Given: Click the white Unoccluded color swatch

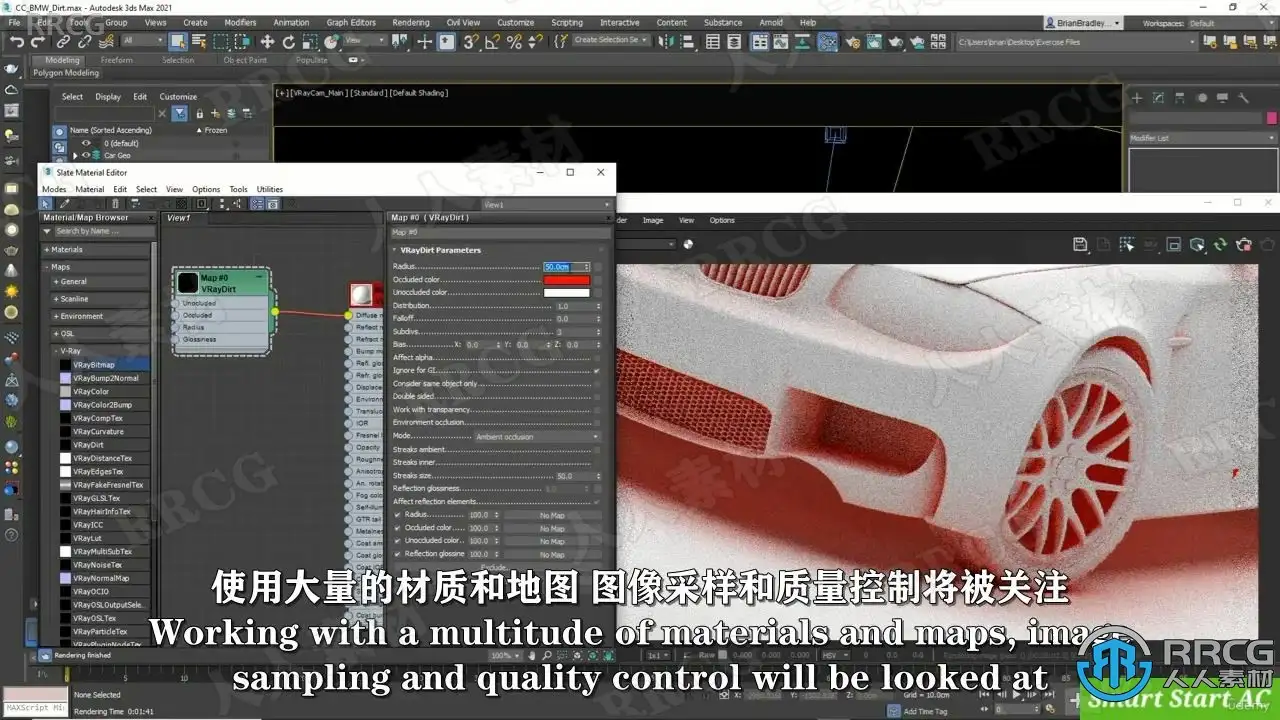Looking at the screenshot, I should (566, 293).
